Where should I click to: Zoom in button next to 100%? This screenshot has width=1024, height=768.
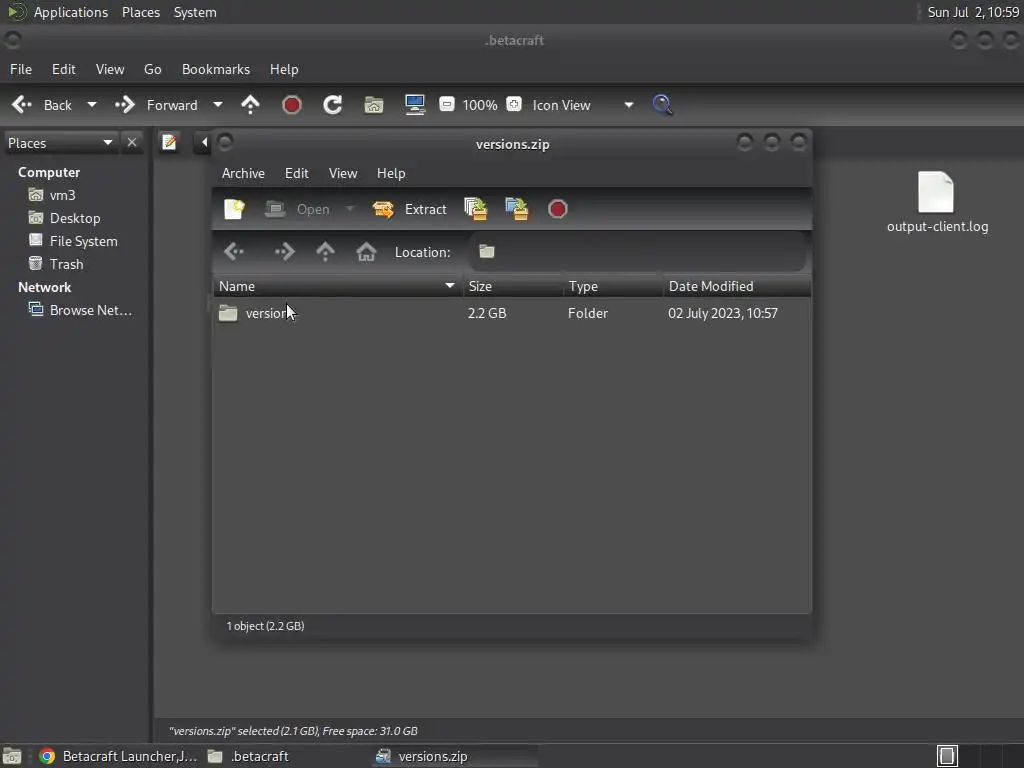coord(514,104)
